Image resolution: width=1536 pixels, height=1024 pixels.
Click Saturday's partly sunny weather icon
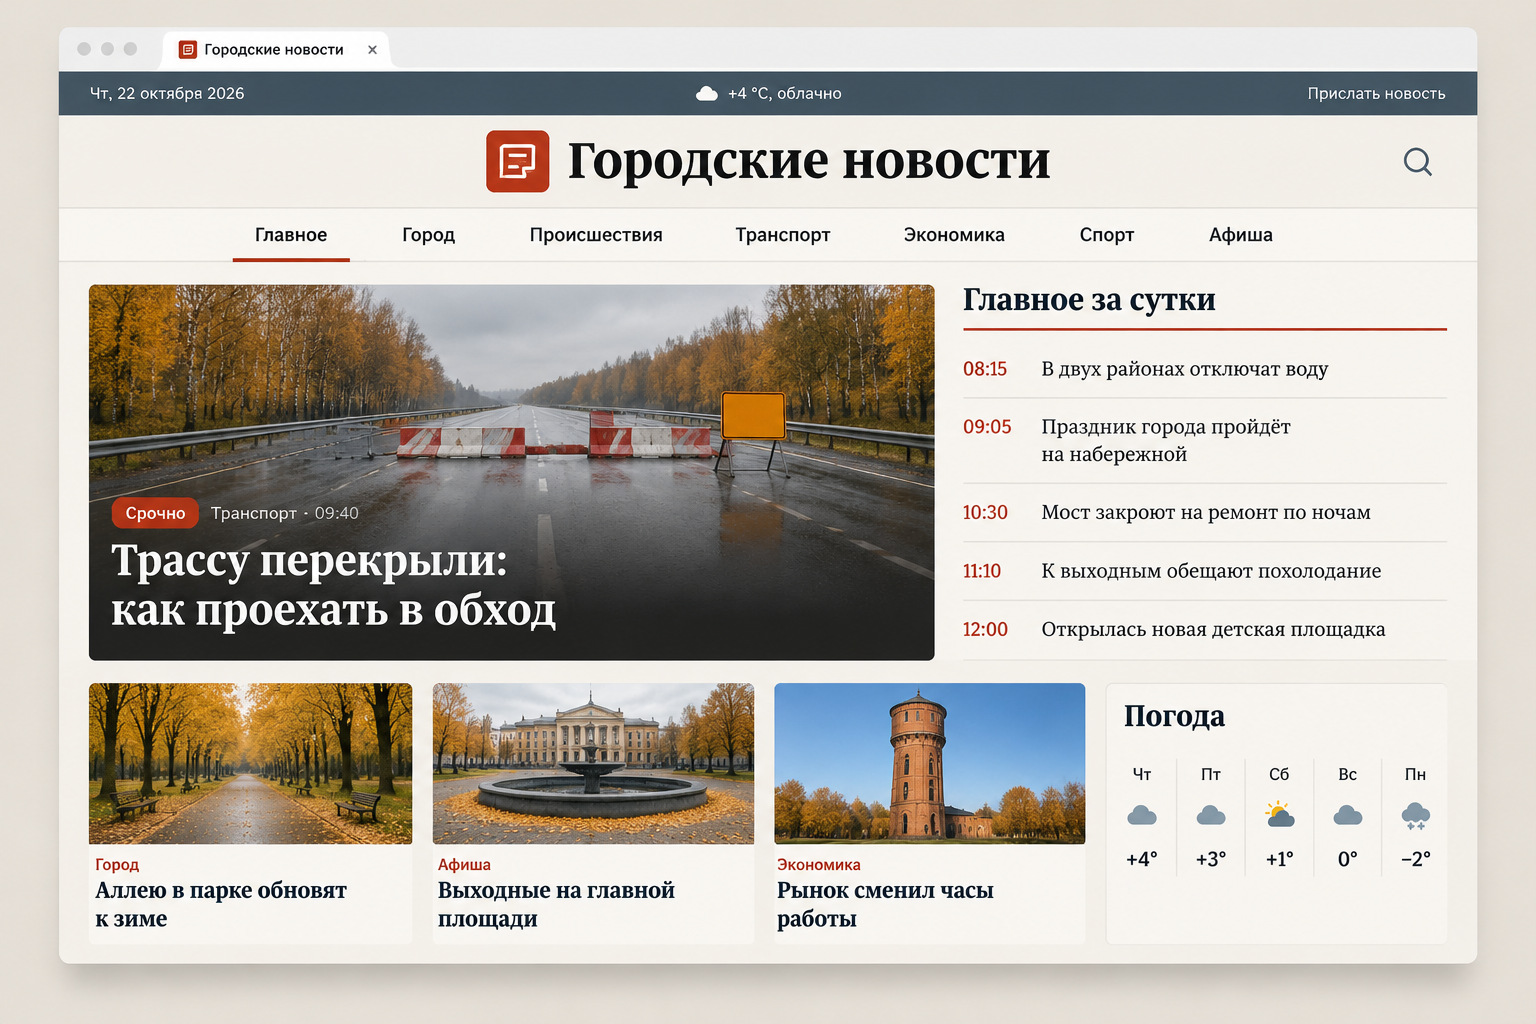pos(1279,815)
